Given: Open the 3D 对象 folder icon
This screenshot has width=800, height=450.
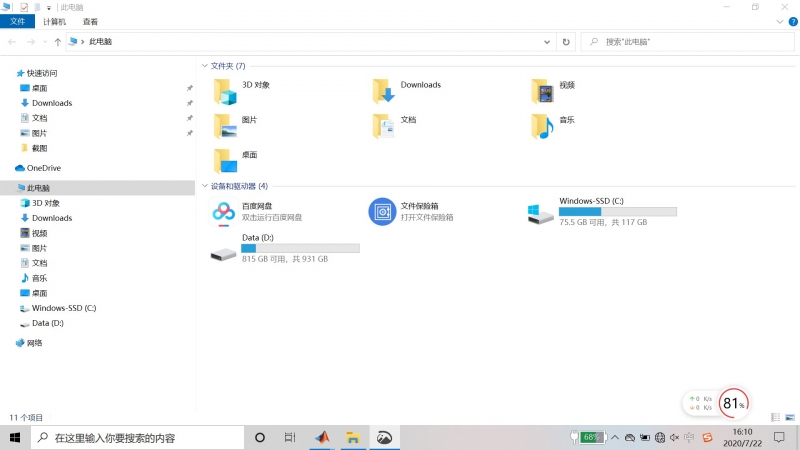Looking at the screenshot, I should pos(224,91).
